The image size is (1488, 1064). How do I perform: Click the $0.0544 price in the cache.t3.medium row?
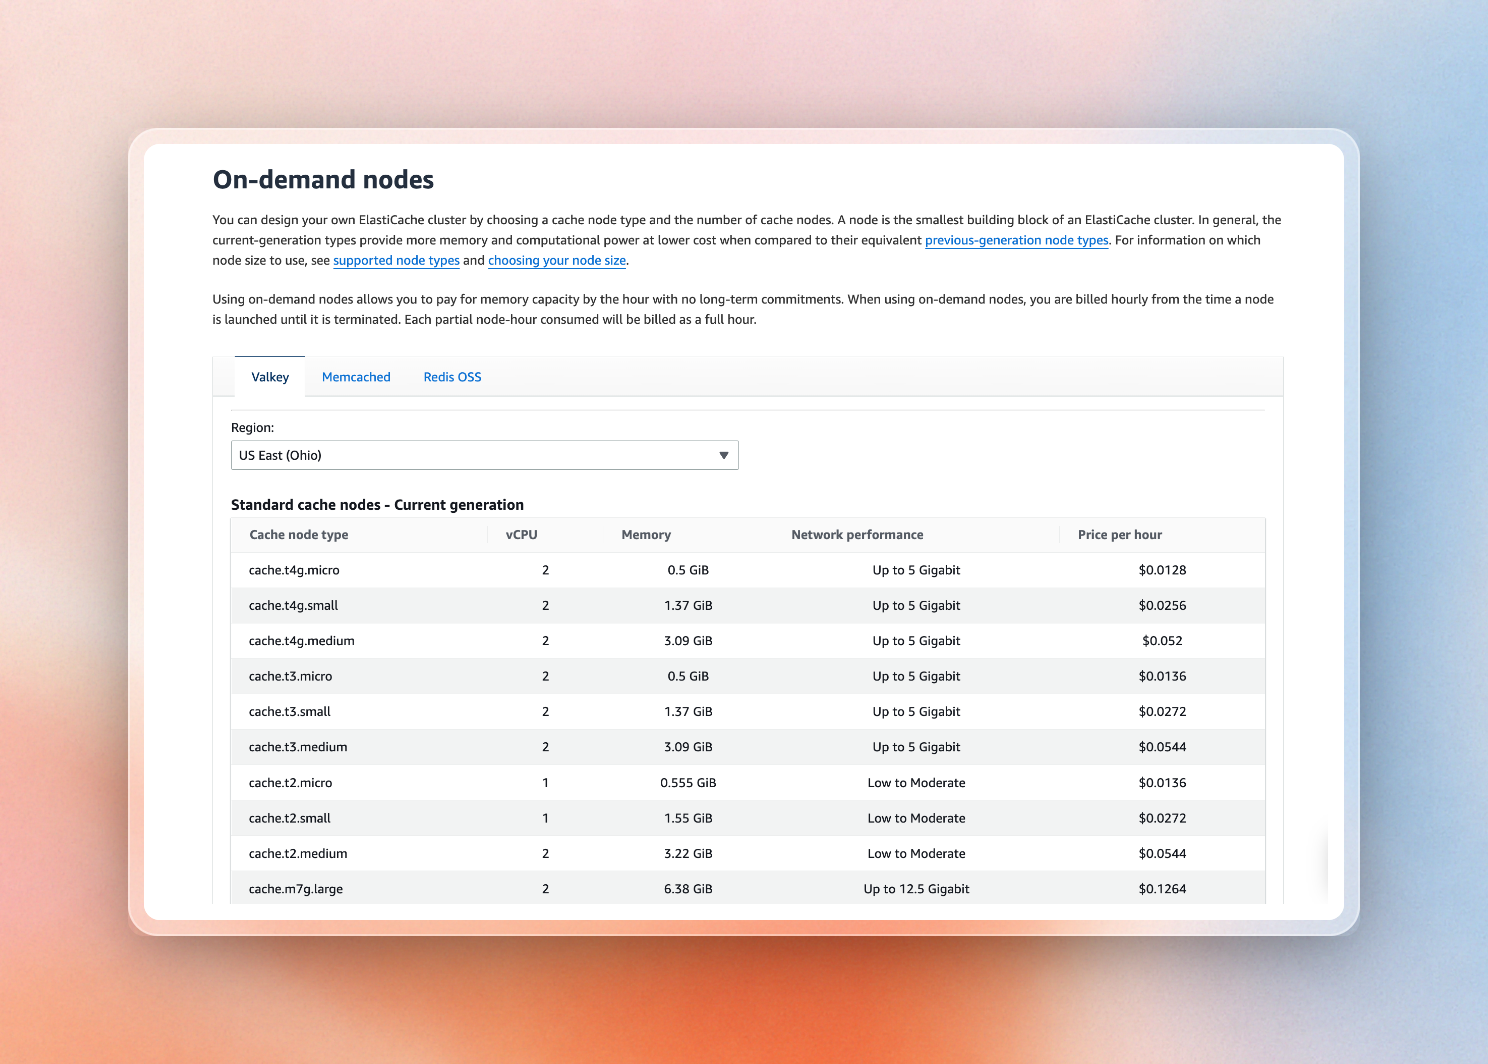pos(1162,747)
